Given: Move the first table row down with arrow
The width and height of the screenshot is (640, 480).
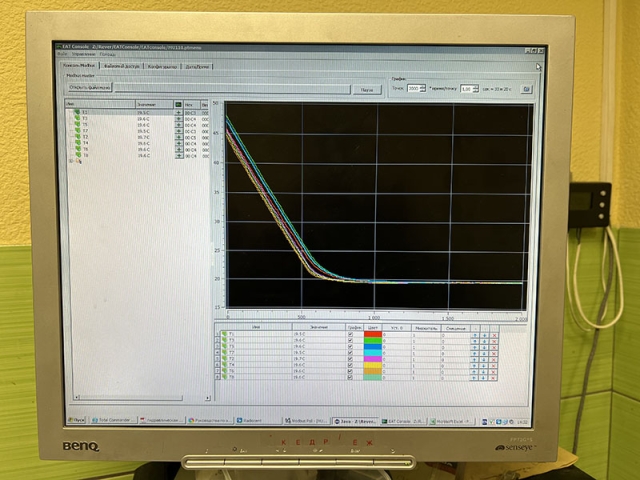Looking at the screenshot, I should (x=485, y=335).
